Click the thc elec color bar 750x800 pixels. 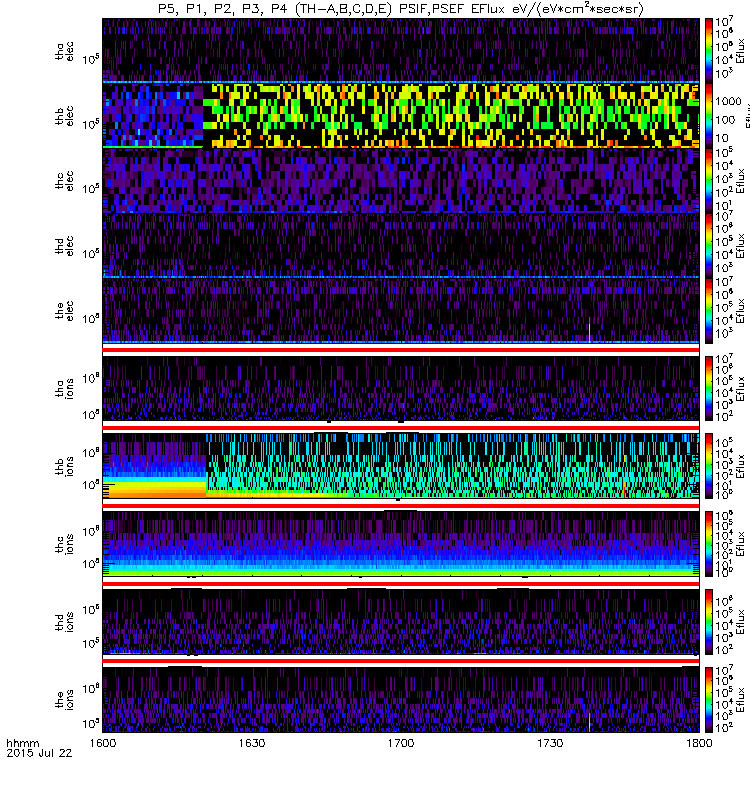[x=709, y=180]
